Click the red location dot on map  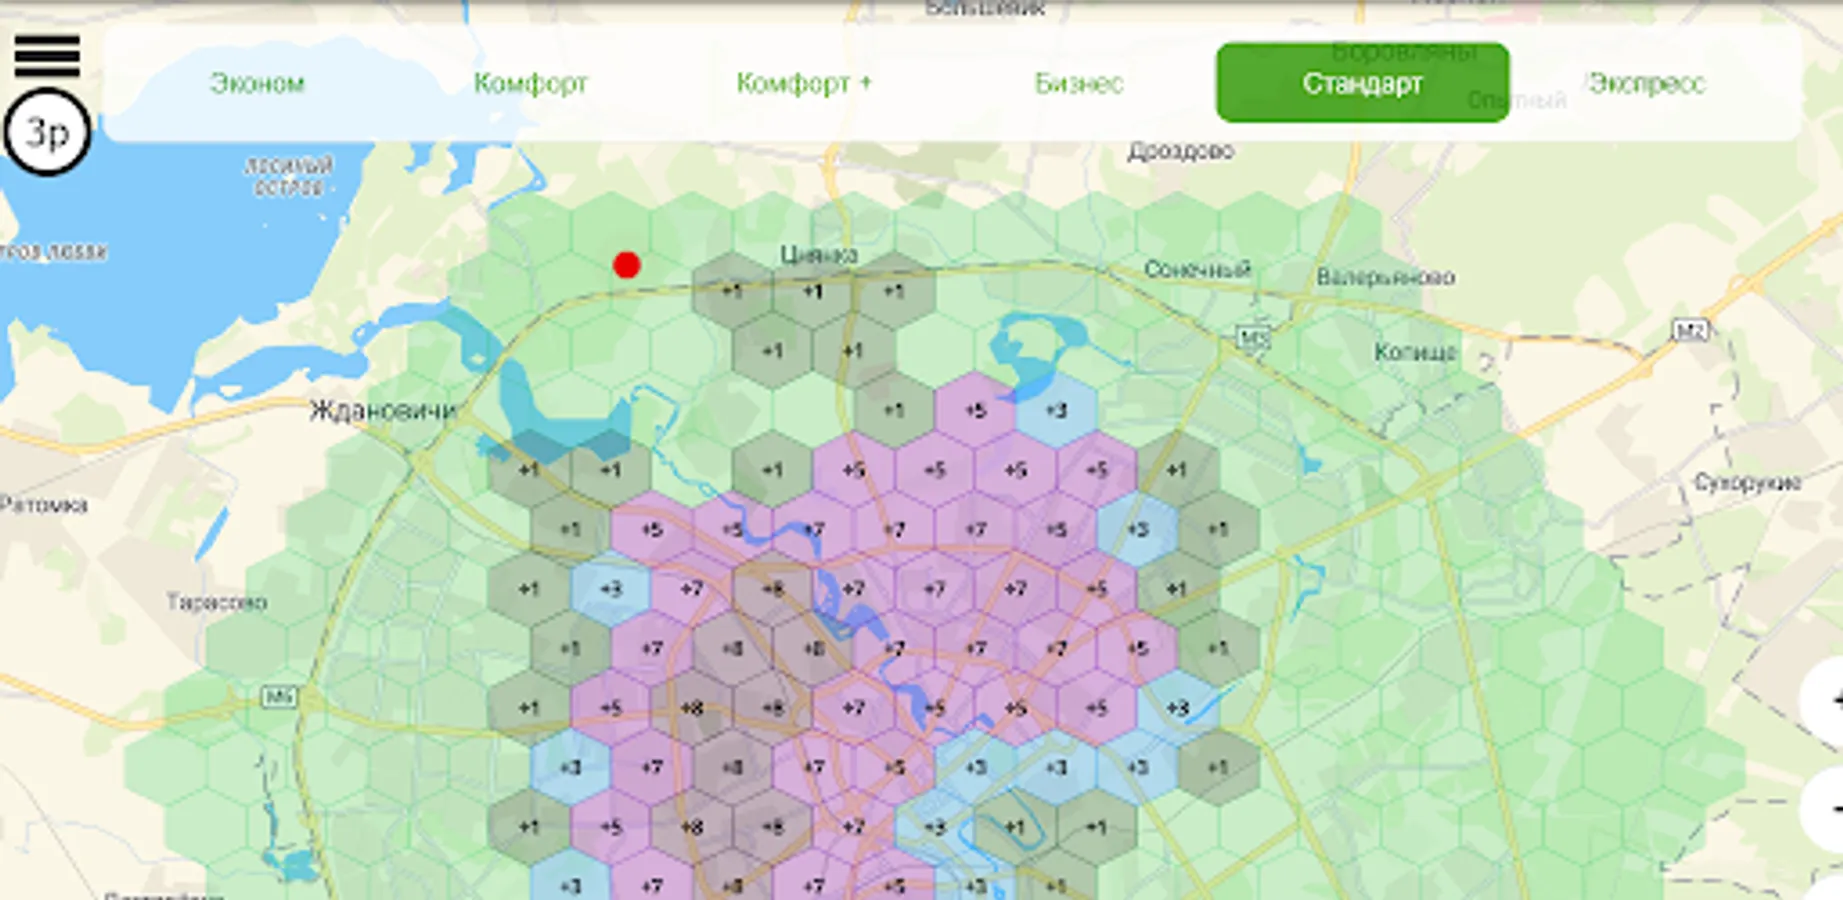(627, 265)
